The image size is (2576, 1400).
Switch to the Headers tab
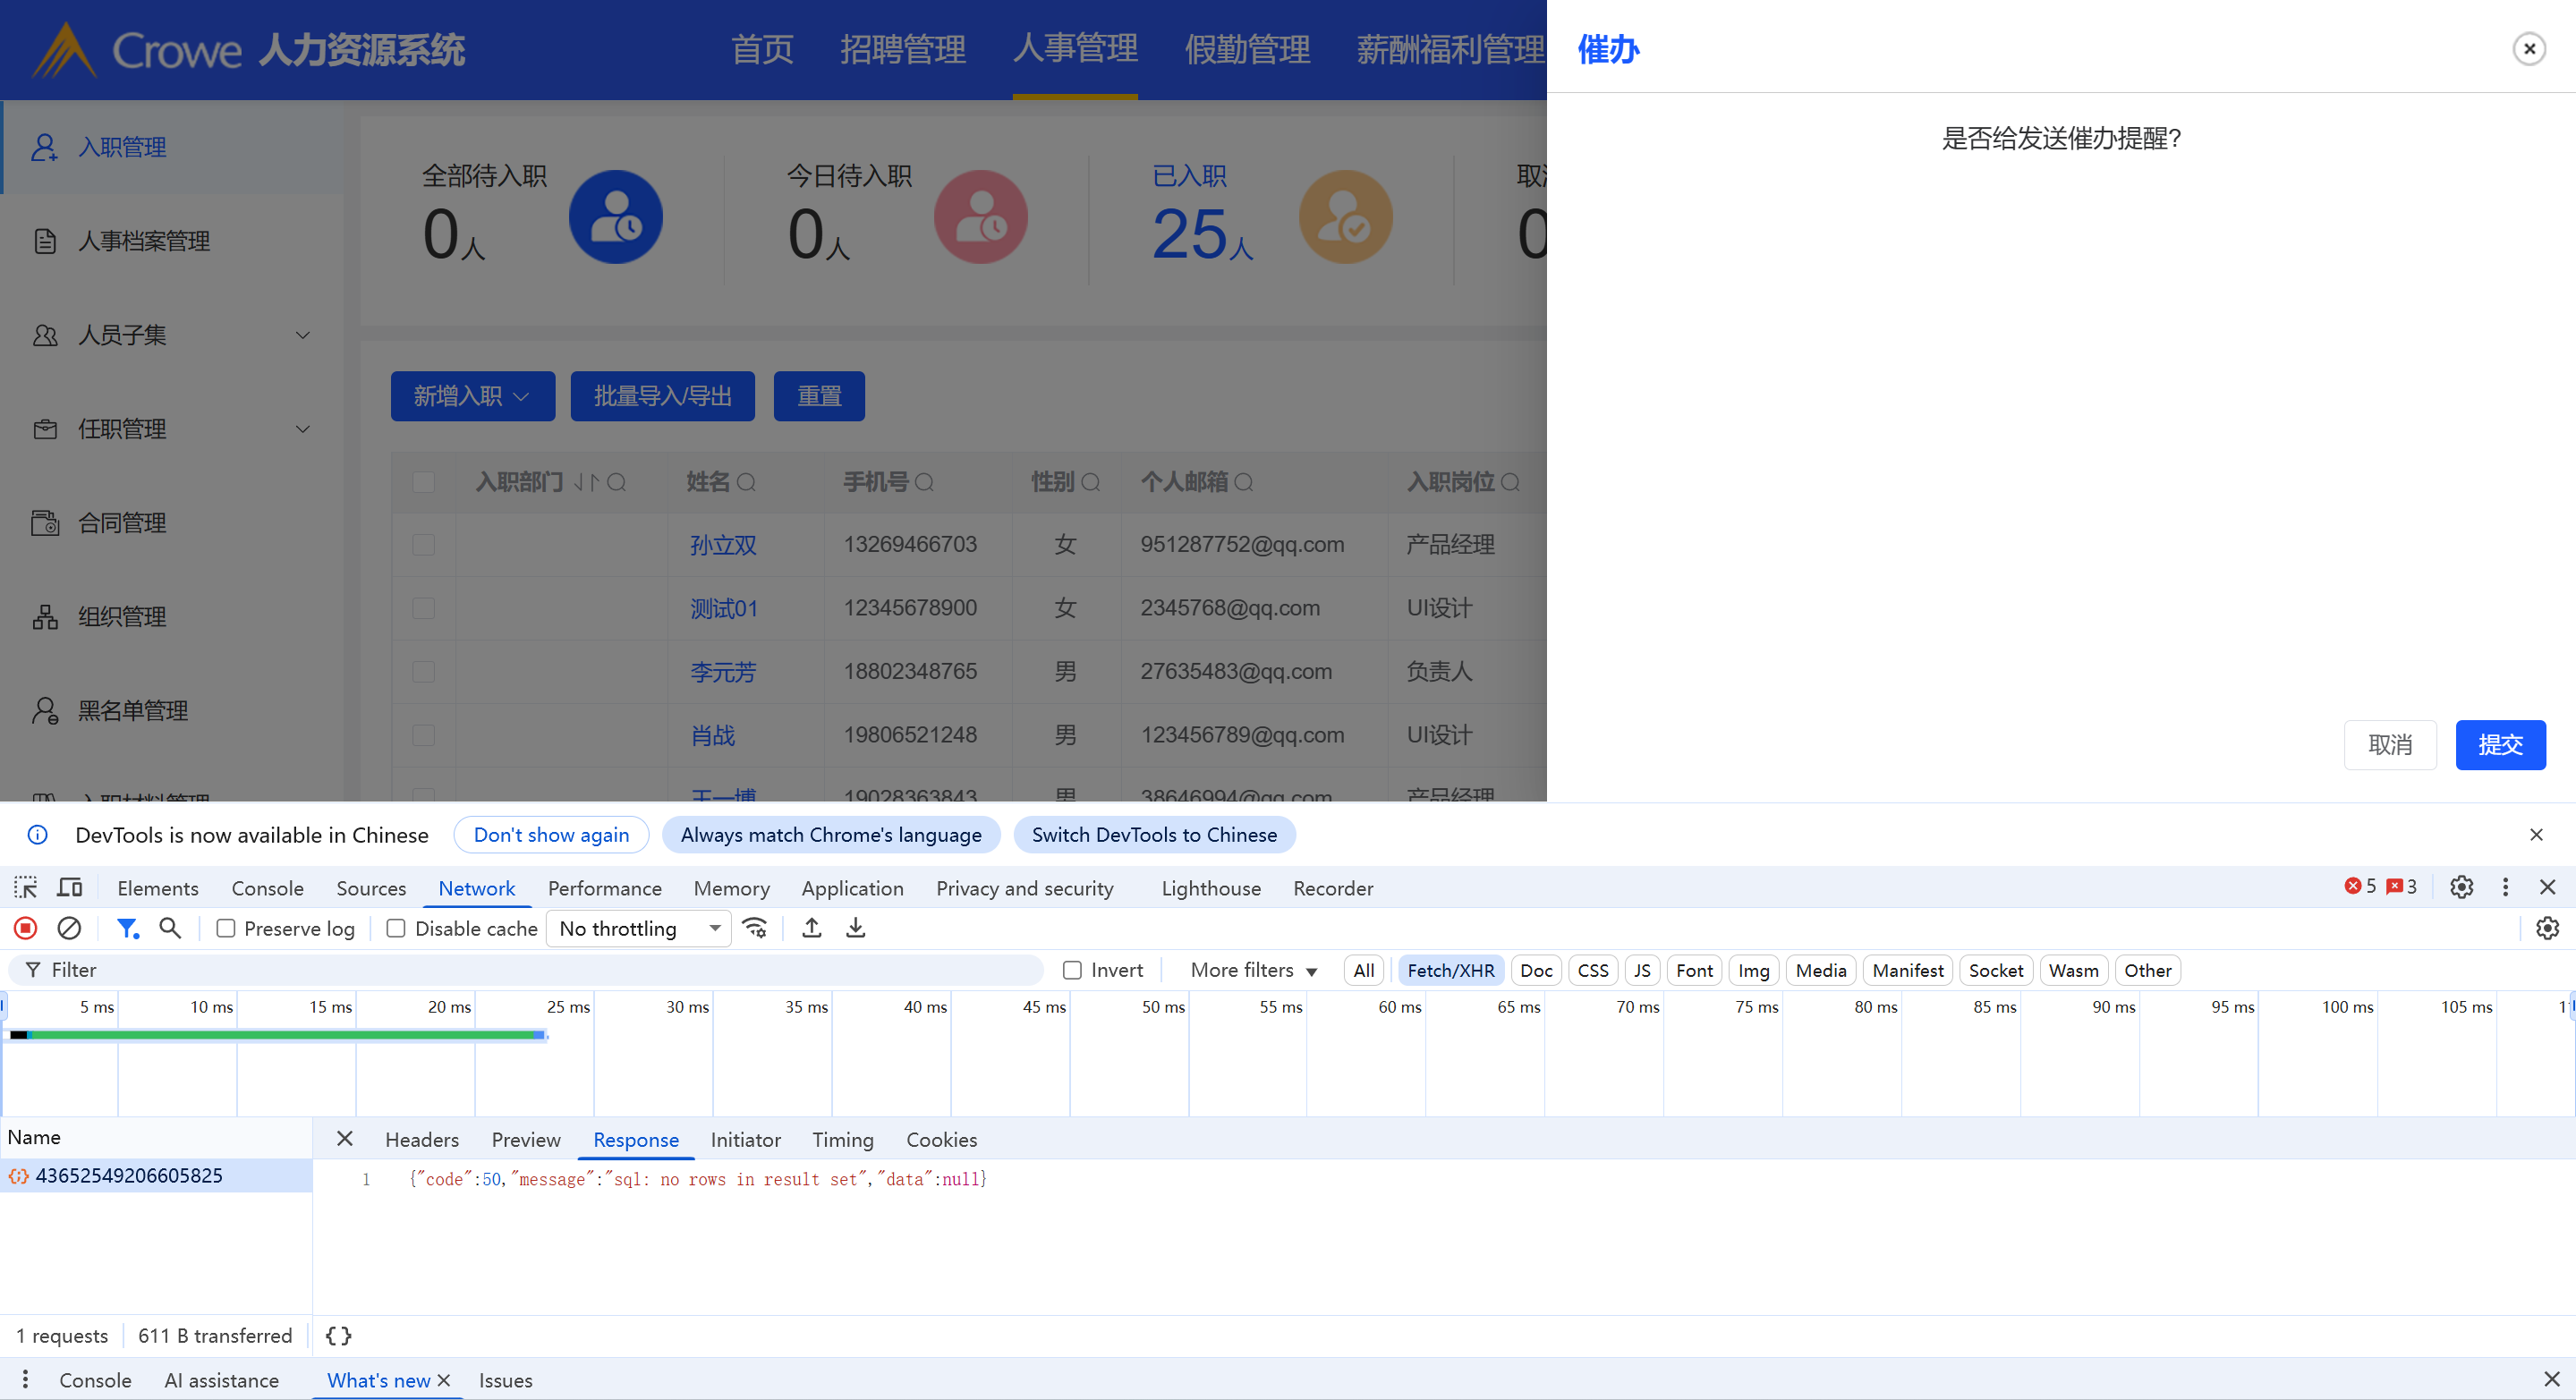click(421, 1139)
